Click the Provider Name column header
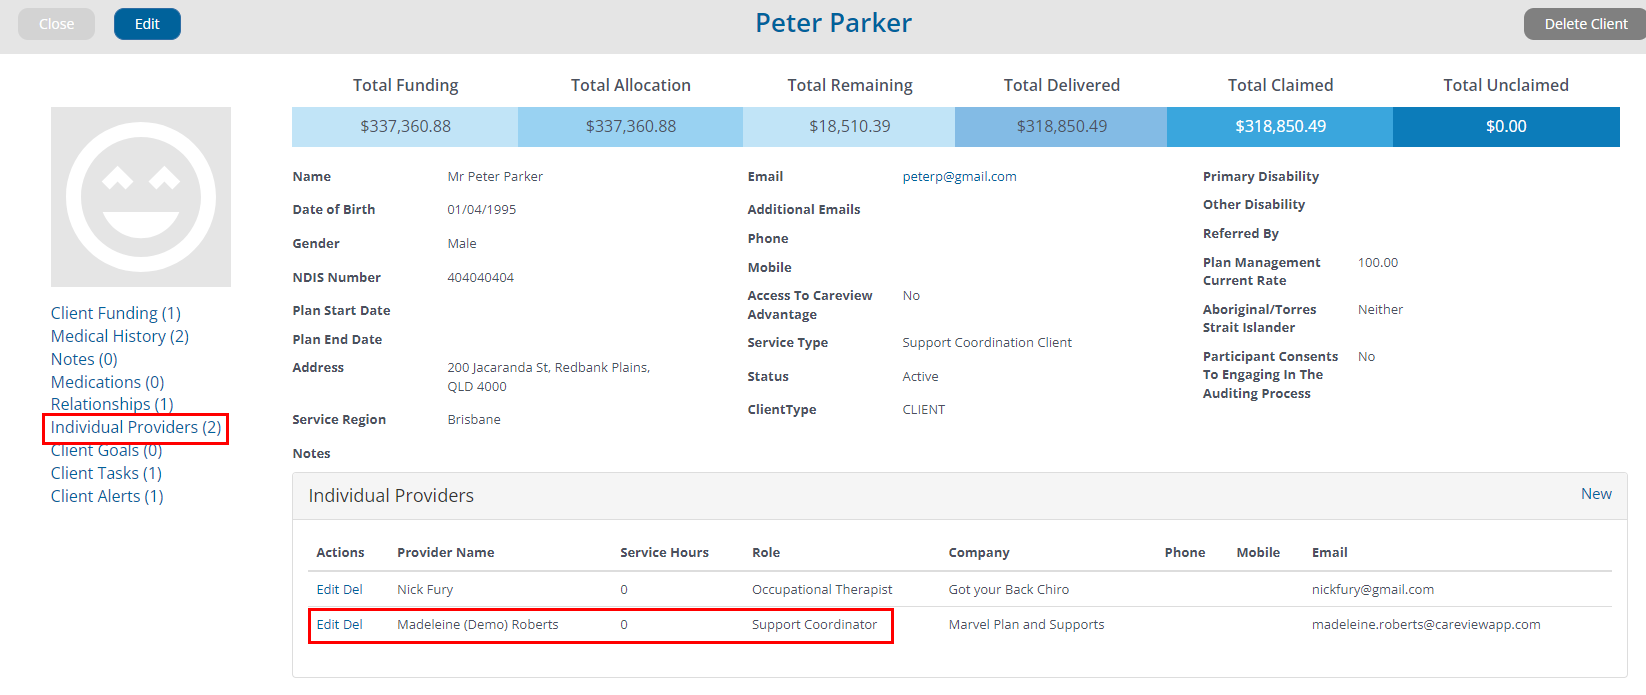 (446, 552)
